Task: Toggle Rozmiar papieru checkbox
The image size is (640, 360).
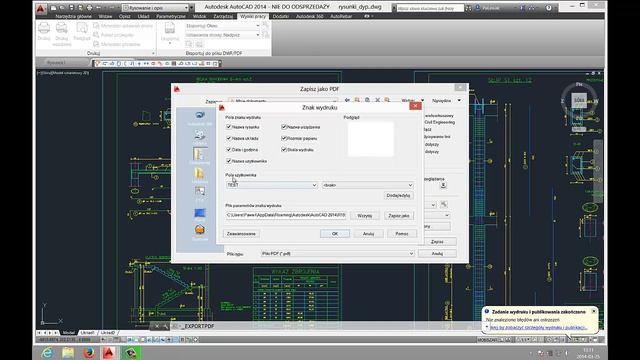Action: pos(284,138)
